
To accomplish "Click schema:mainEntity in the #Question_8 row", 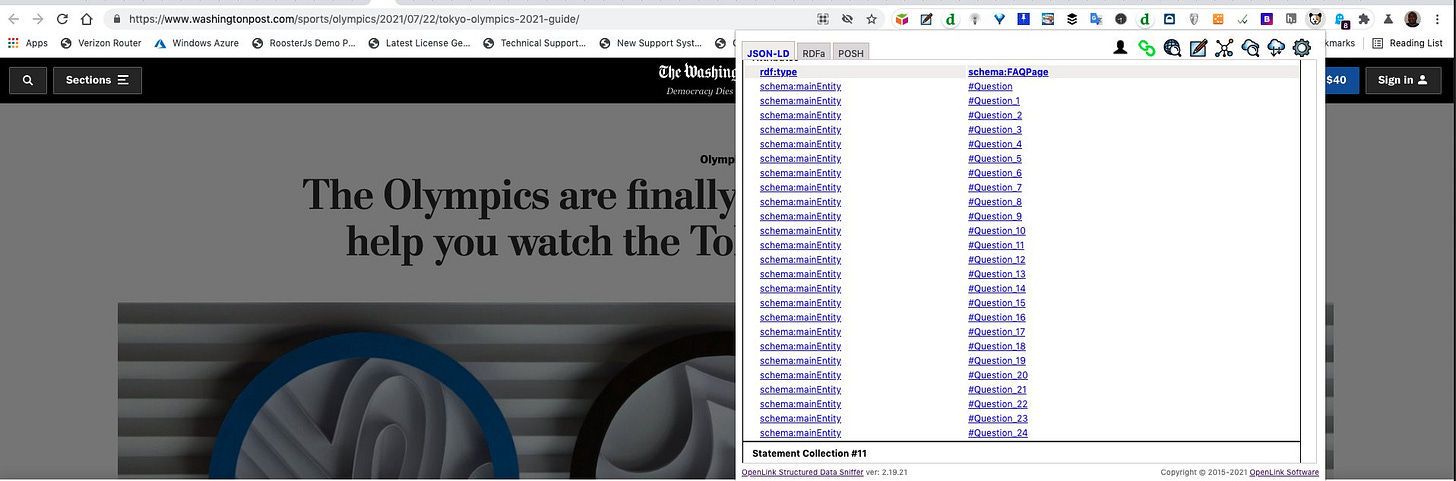I will tap(800, 202).
